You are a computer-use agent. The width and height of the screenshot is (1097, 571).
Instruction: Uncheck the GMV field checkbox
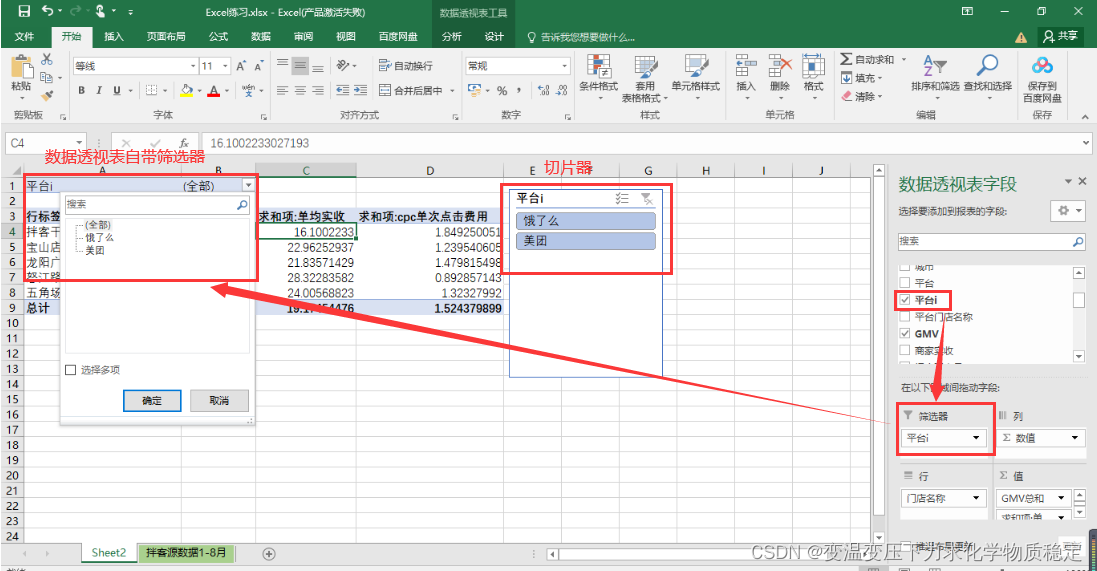coord(905,333)
